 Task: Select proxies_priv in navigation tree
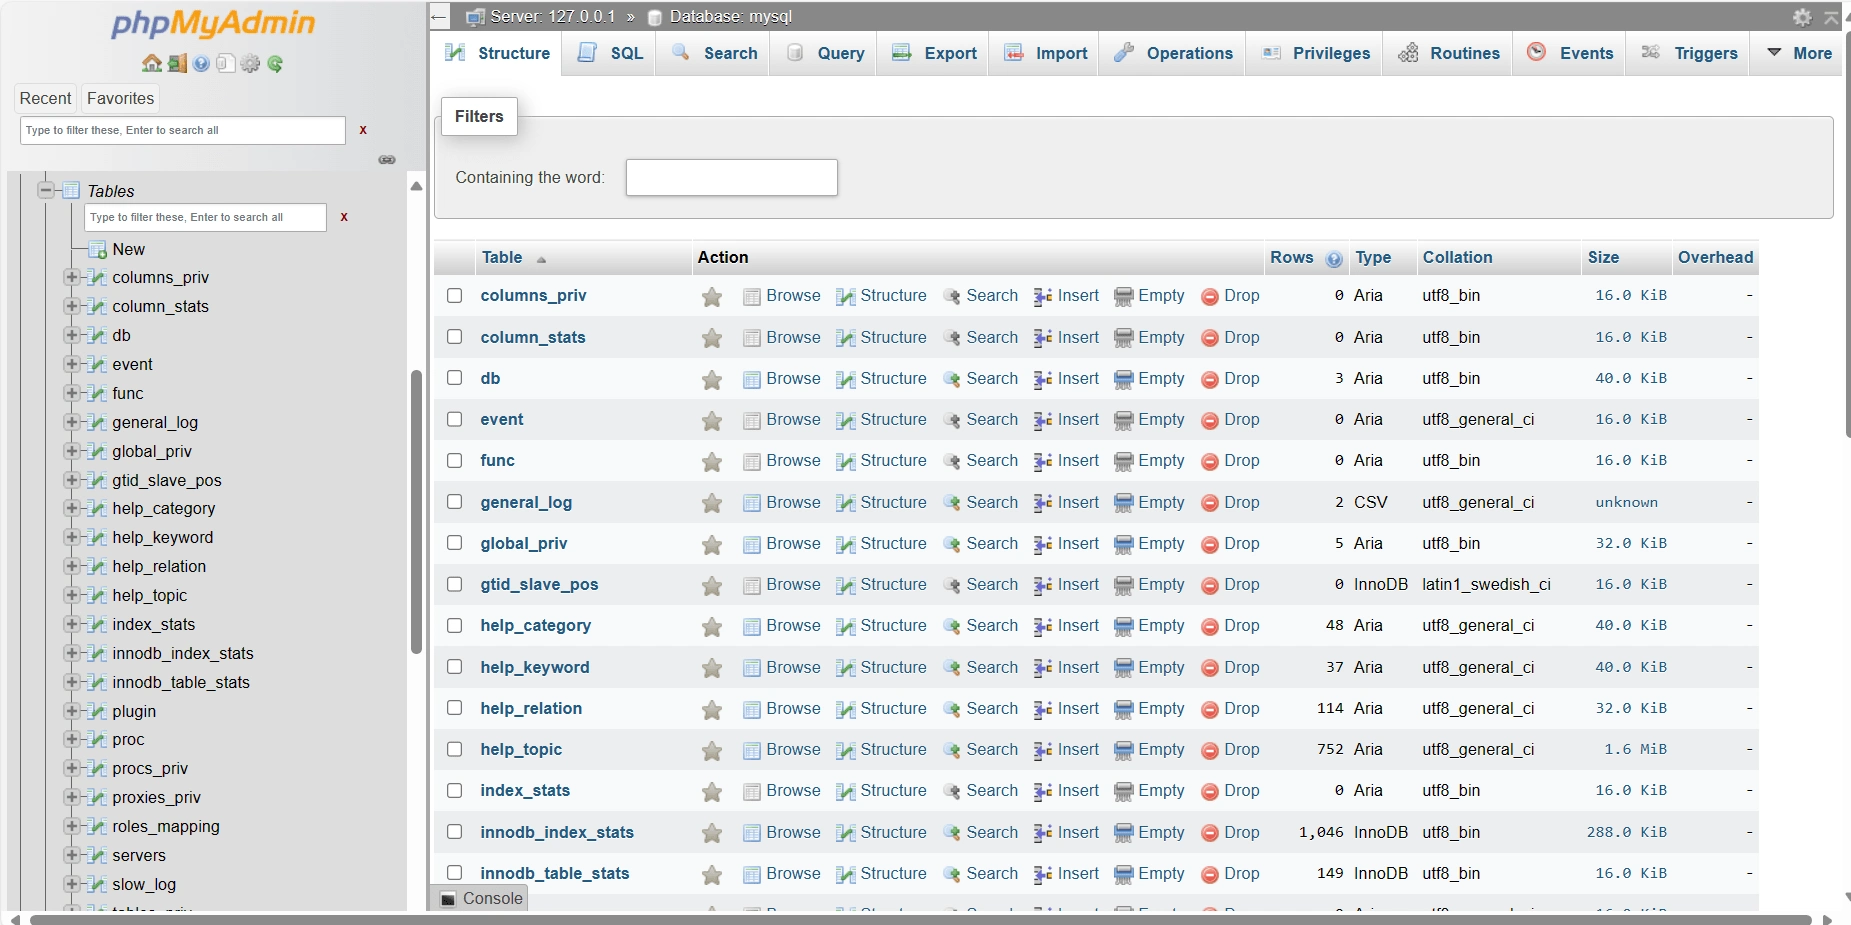(x=156, y=797)
